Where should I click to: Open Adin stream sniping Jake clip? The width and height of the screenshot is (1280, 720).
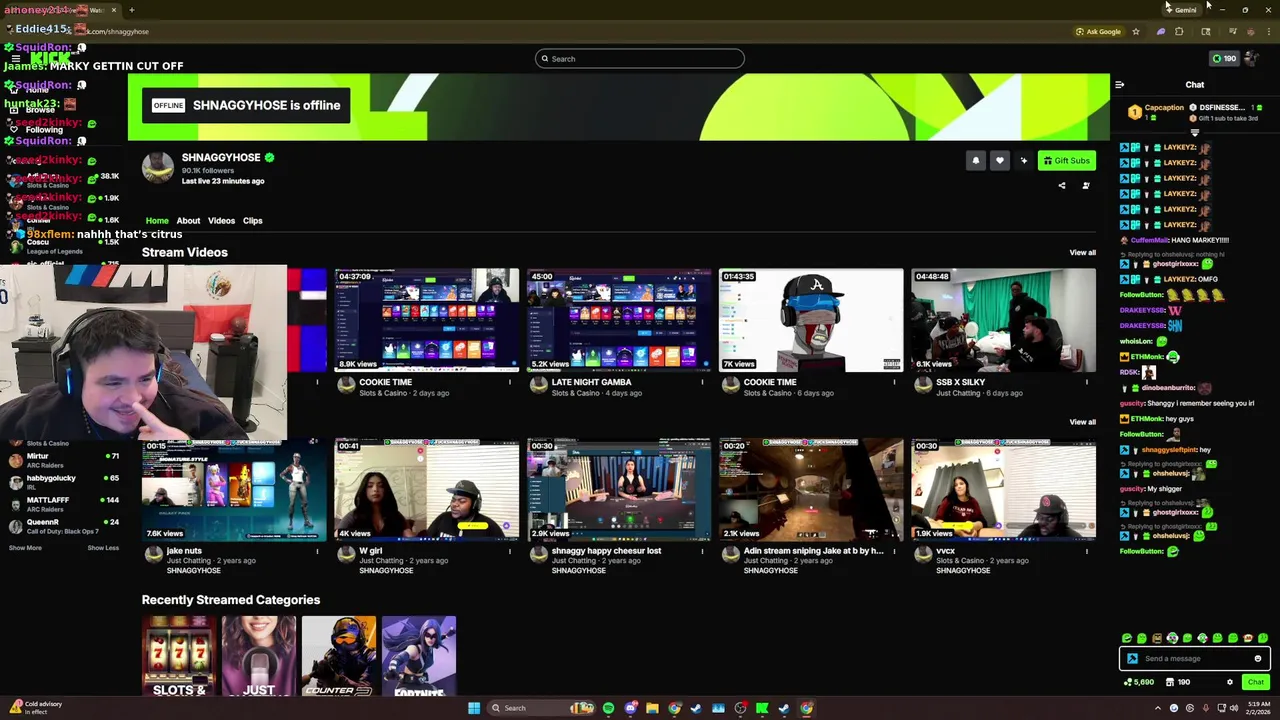[811, 489]
